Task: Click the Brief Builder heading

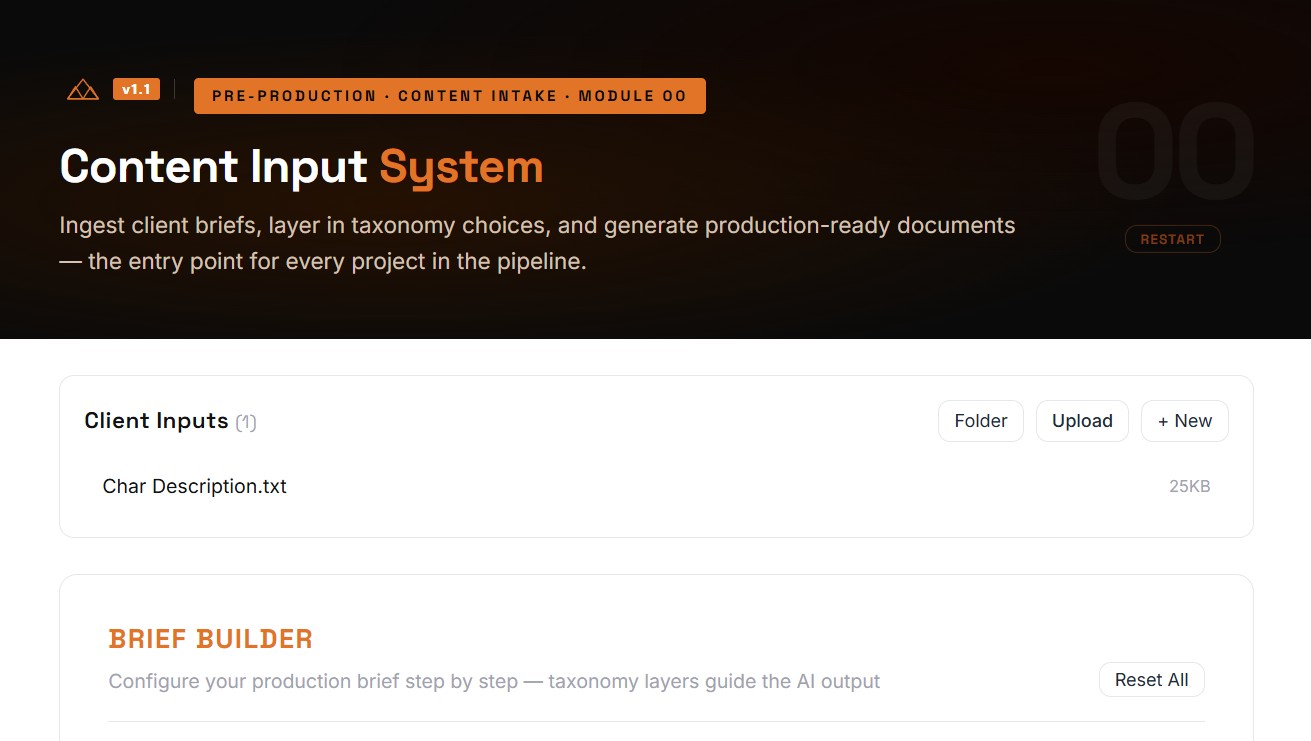Action: (x=211, y=638)
